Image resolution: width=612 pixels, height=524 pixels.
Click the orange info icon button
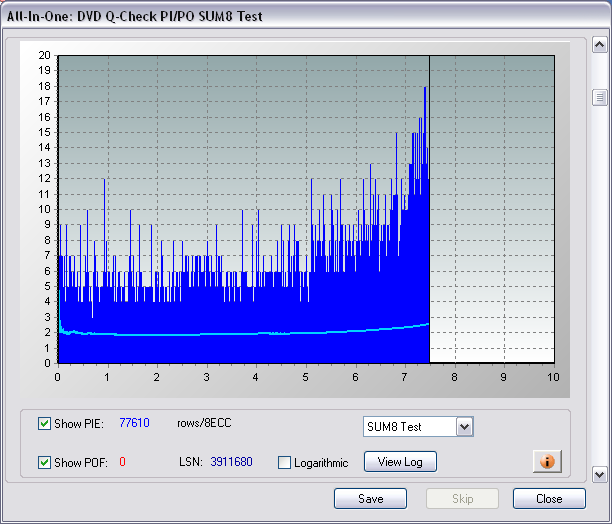pyautogui.click(x=547, y=462)
